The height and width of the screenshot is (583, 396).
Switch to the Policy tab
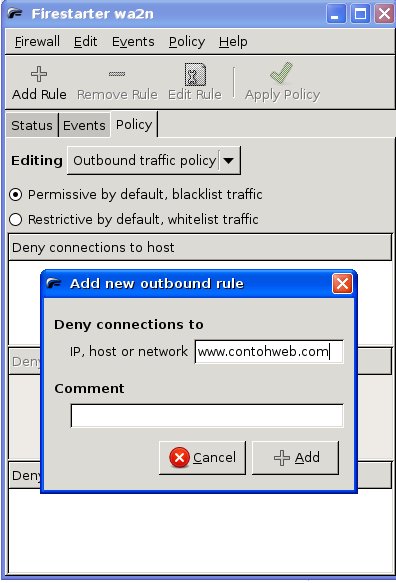pos(134,125)
